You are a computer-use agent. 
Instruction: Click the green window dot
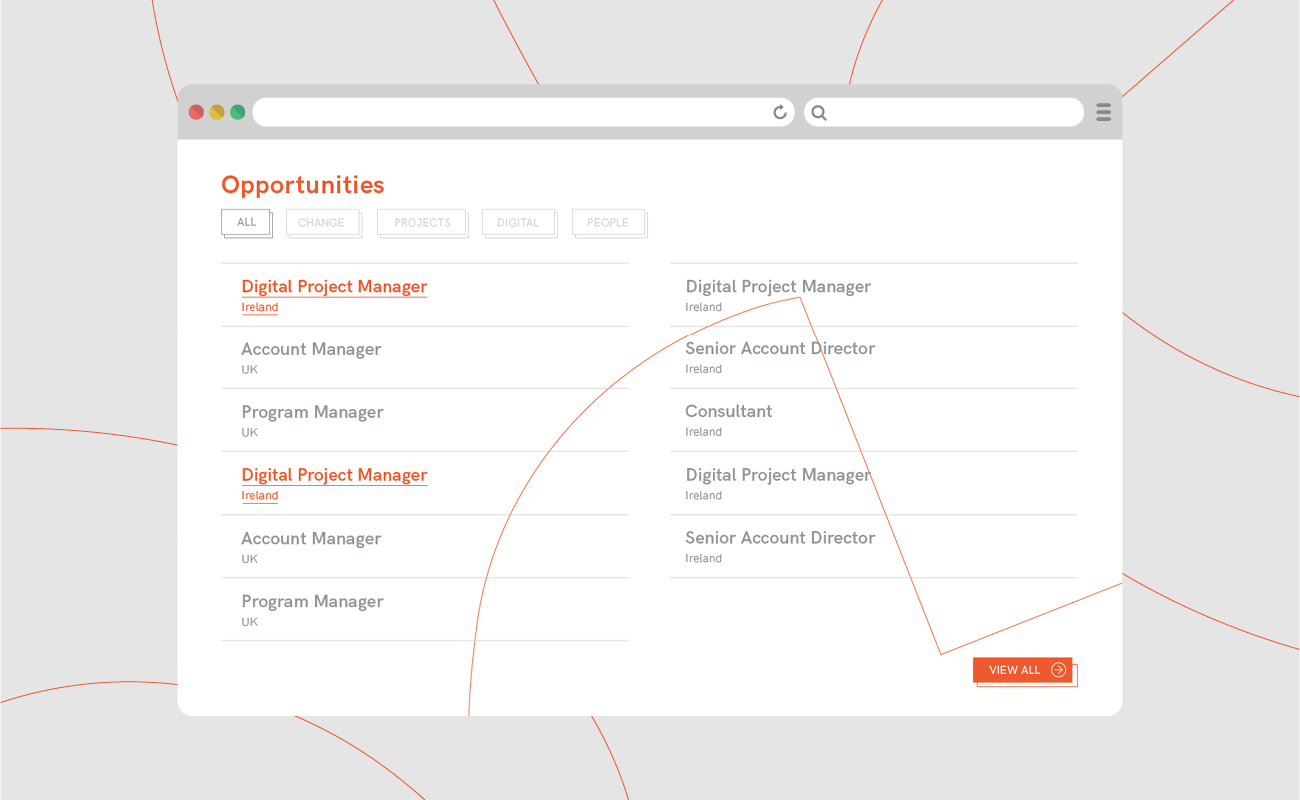pyautogui.click(x=237, y=112)
